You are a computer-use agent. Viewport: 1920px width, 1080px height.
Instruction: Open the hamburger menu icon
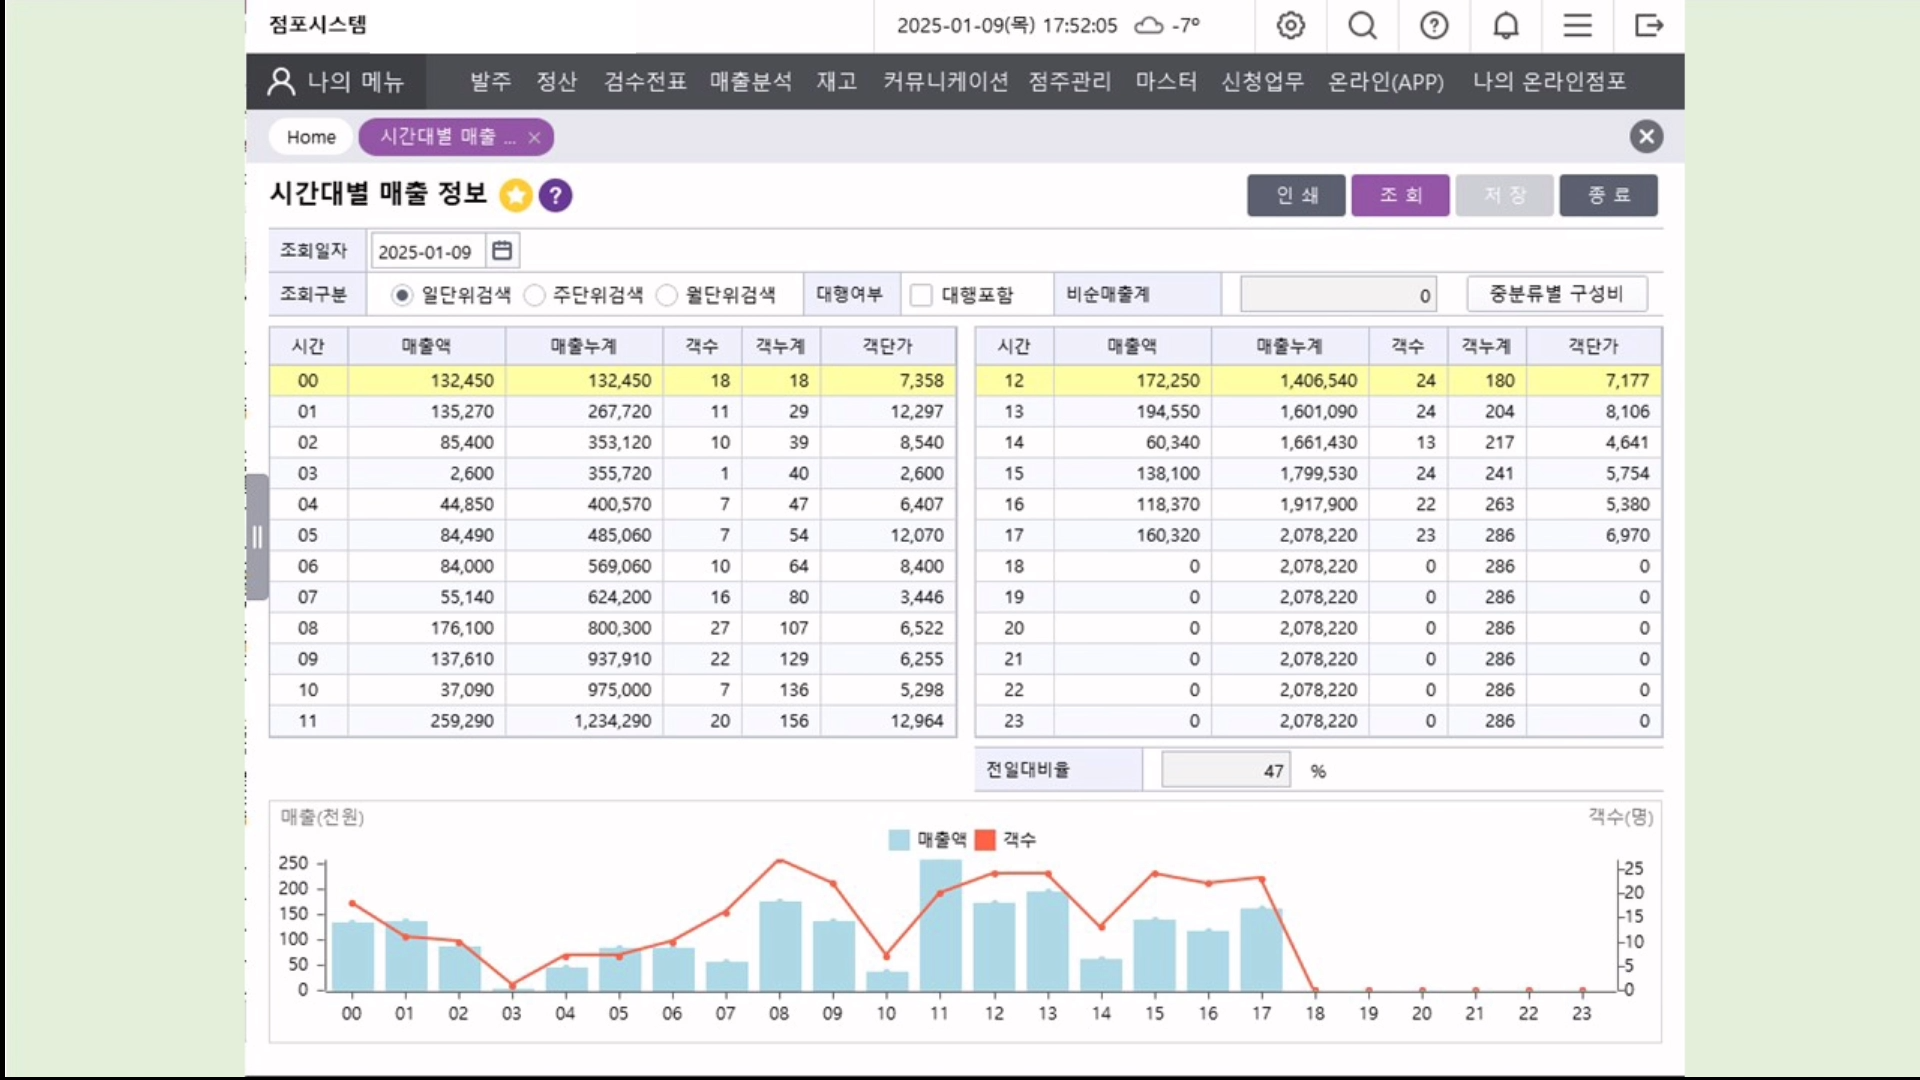tap(1577, 25)
